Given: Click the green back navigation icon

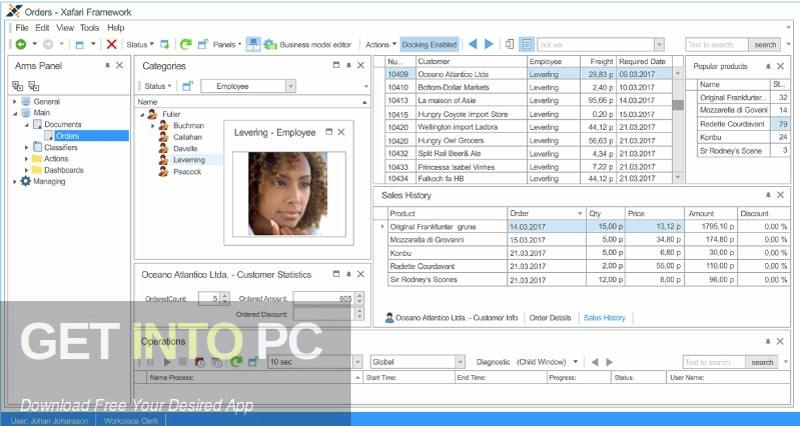Looking at the screenshot, I should click(x=20, y=44).
